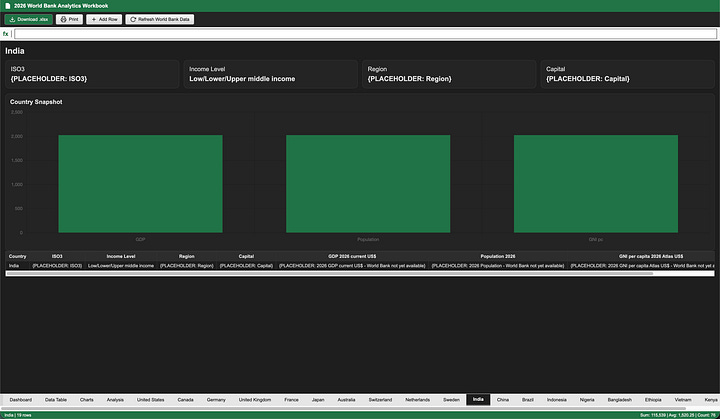Click the sheet tabs horizontal scrollbar
This screenshot has height=419, width=720.
point(344,408)
